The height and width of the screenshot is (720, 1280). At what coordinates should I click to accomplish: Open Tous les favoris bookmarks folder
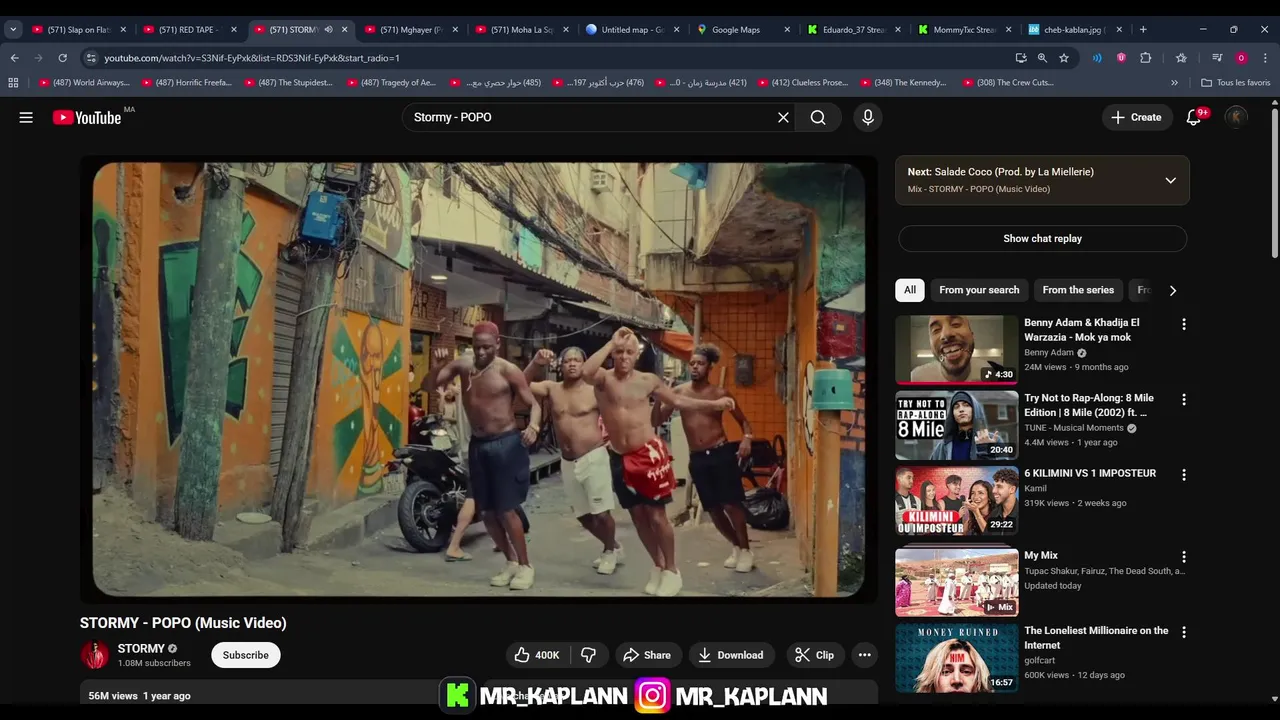coord(1235,83)
